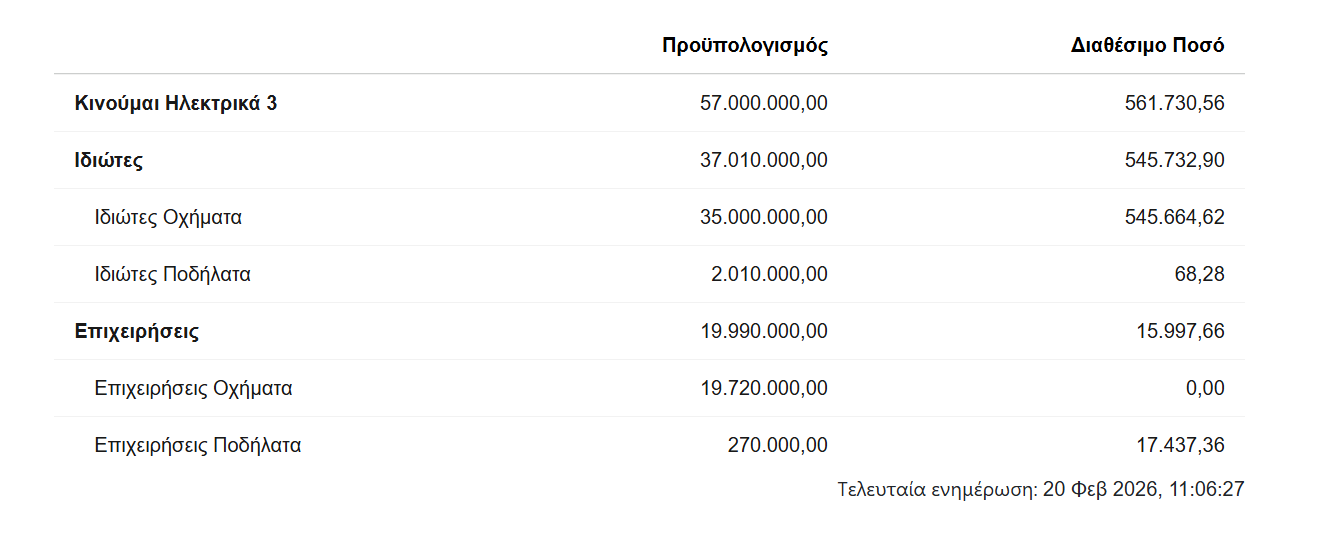The width and height of the screenshot is (1344, 534).
Task: Click the 35.000.000,00 budget value
Action: coord(764,217)
